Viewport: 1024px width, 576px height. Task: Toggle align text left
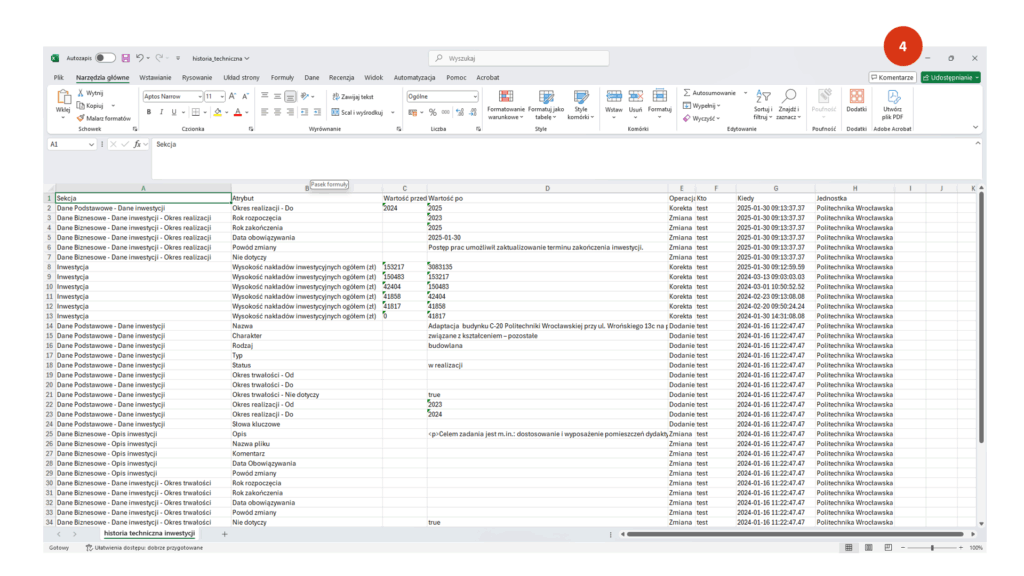click(264, 112)
